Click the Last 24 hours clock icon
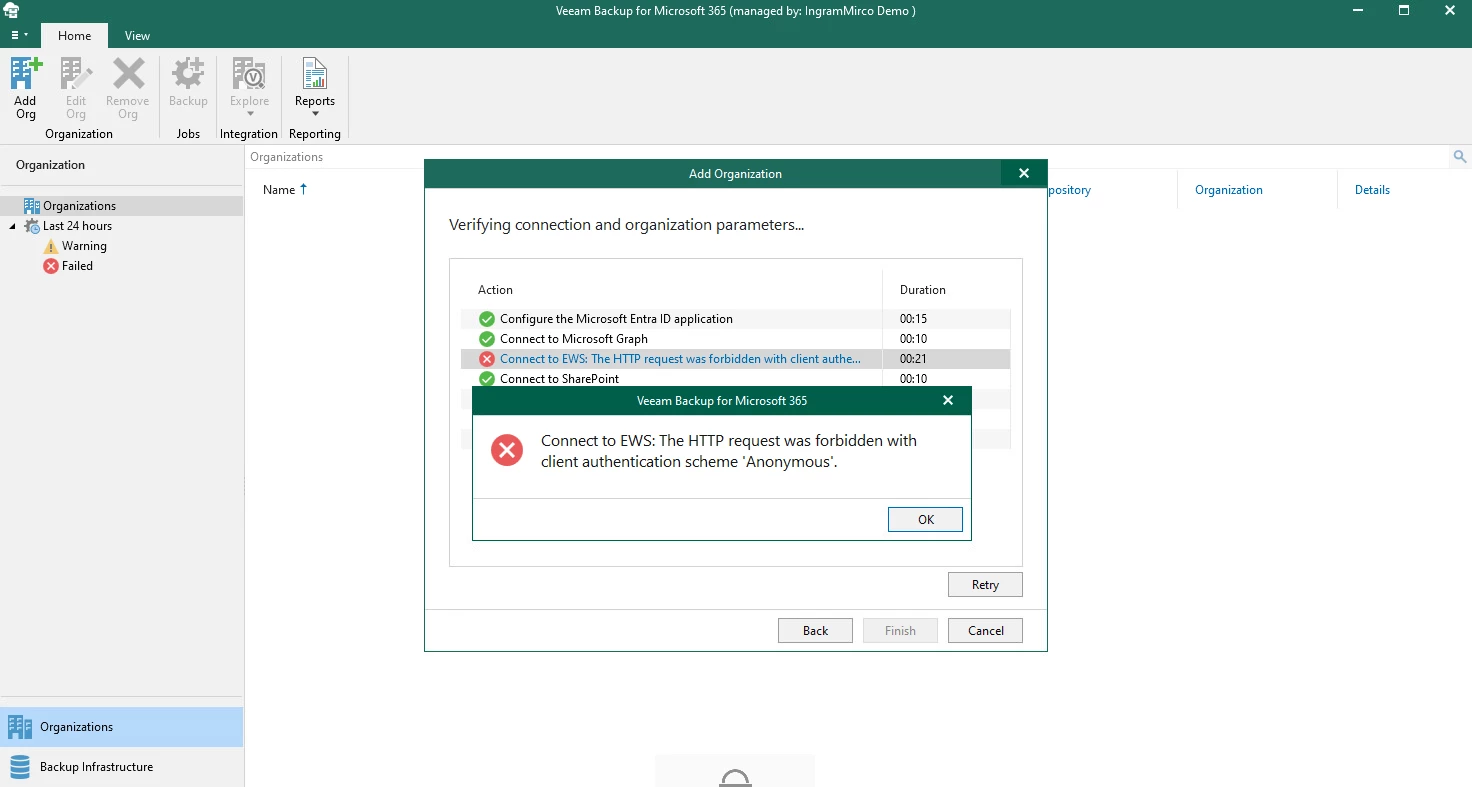 [31, 226]
